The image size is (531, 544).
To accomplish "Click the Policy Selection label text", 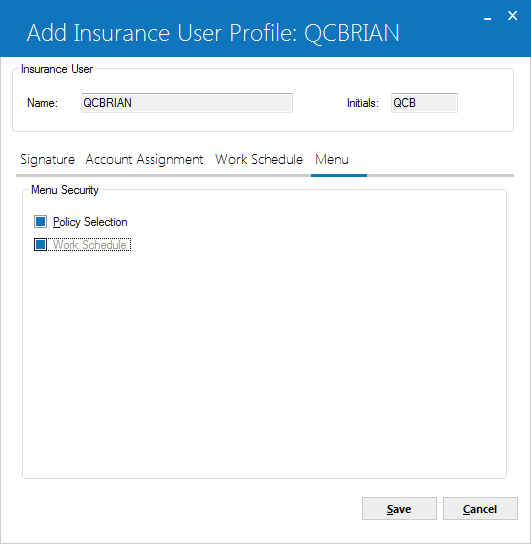I will (x=90, y=222).
